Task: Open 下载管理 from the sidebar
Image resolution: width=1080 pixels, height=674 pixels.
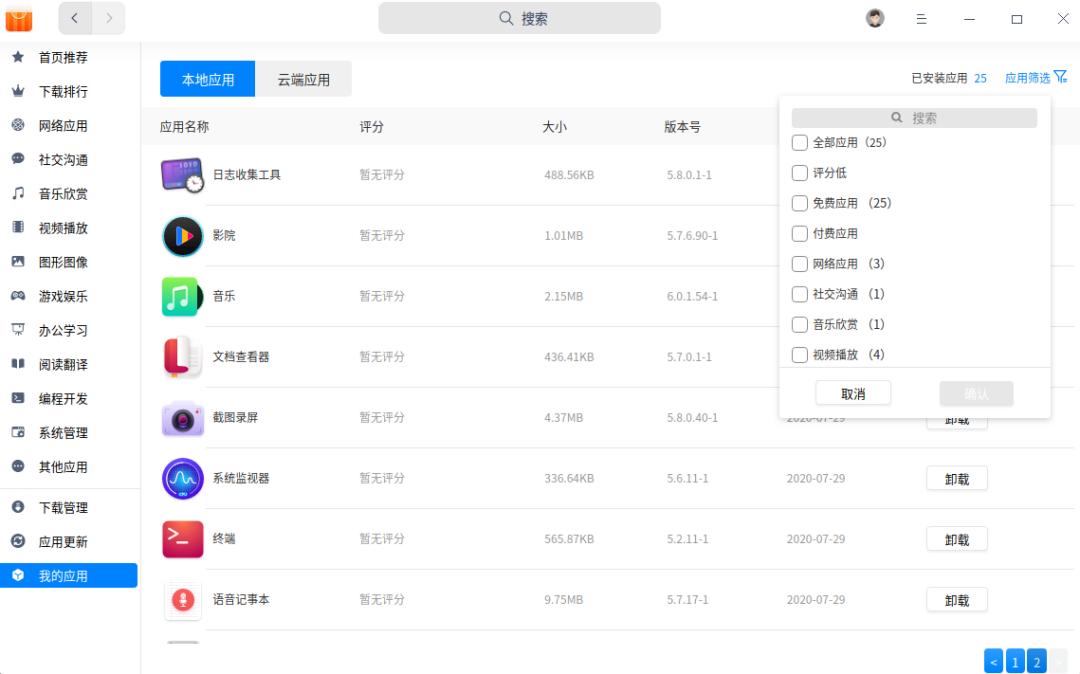Action: 69,507
